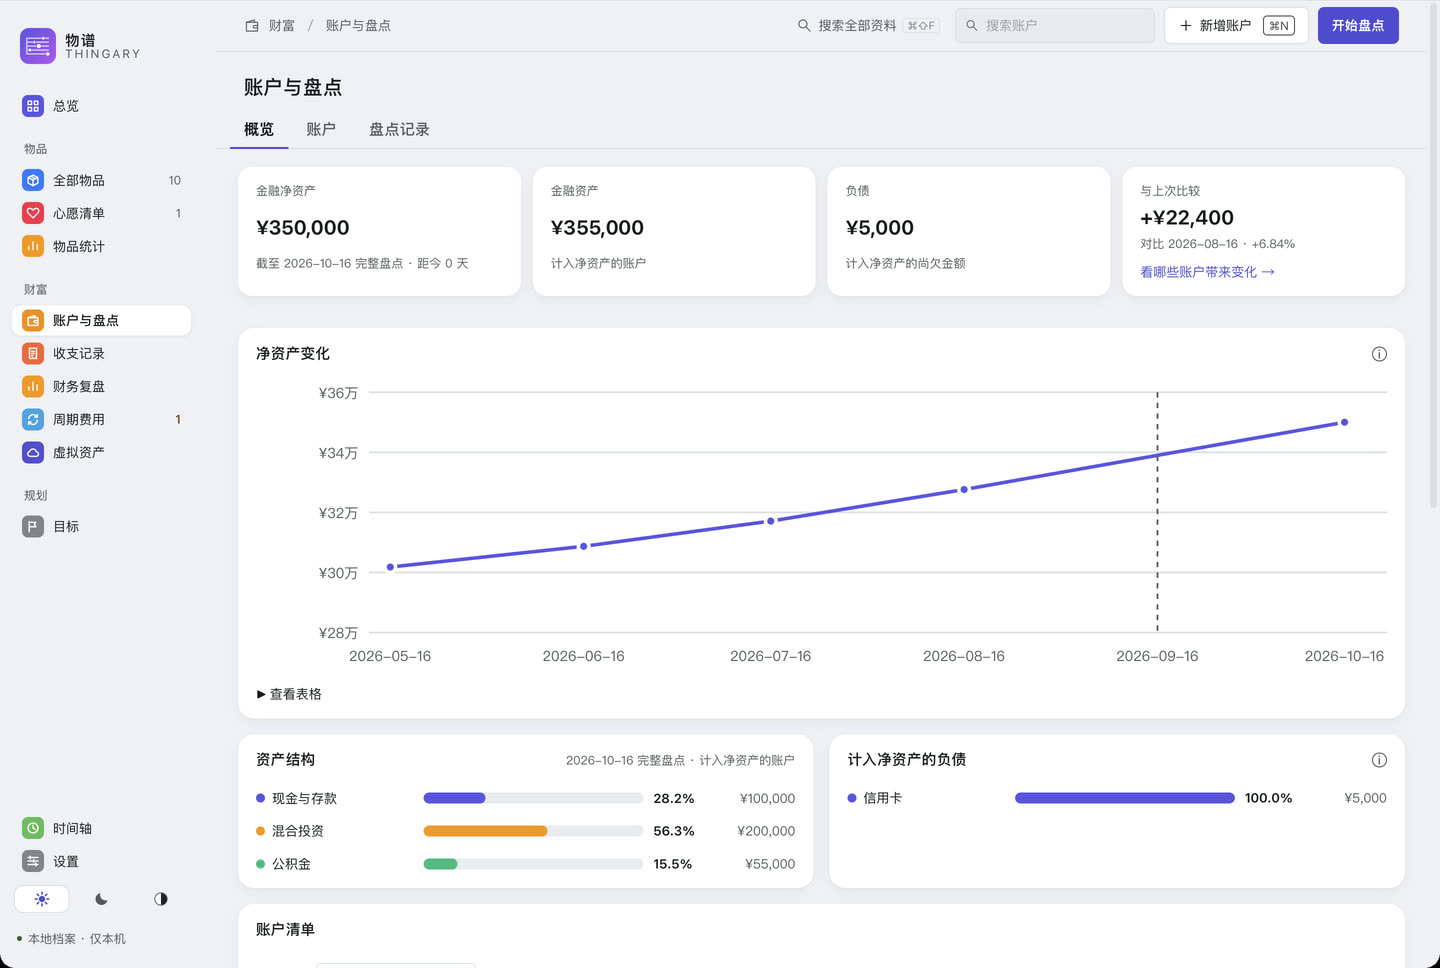The width and height of the screenshot is (1440, 968).
Task: Switch to auto contrast theme toggle
Action: [161, 899]
